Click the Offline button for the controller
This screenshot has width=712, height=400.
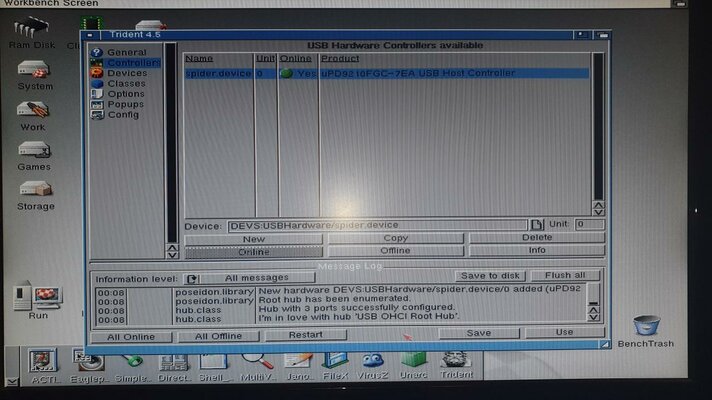click(395, 250)
